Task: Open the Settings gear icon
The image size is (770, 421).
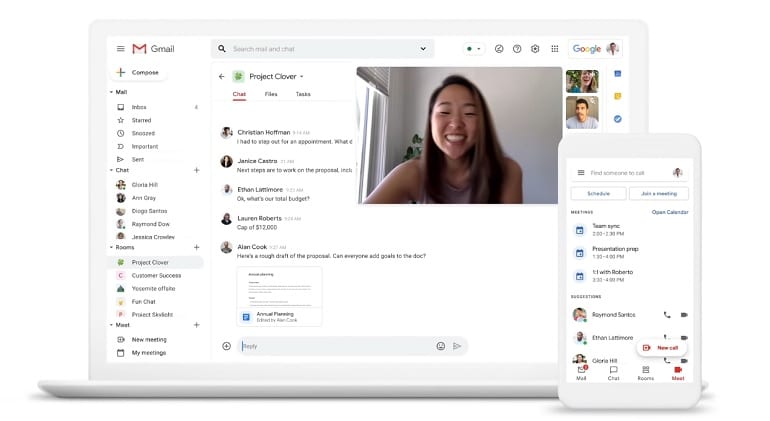Action: point(535,49)
